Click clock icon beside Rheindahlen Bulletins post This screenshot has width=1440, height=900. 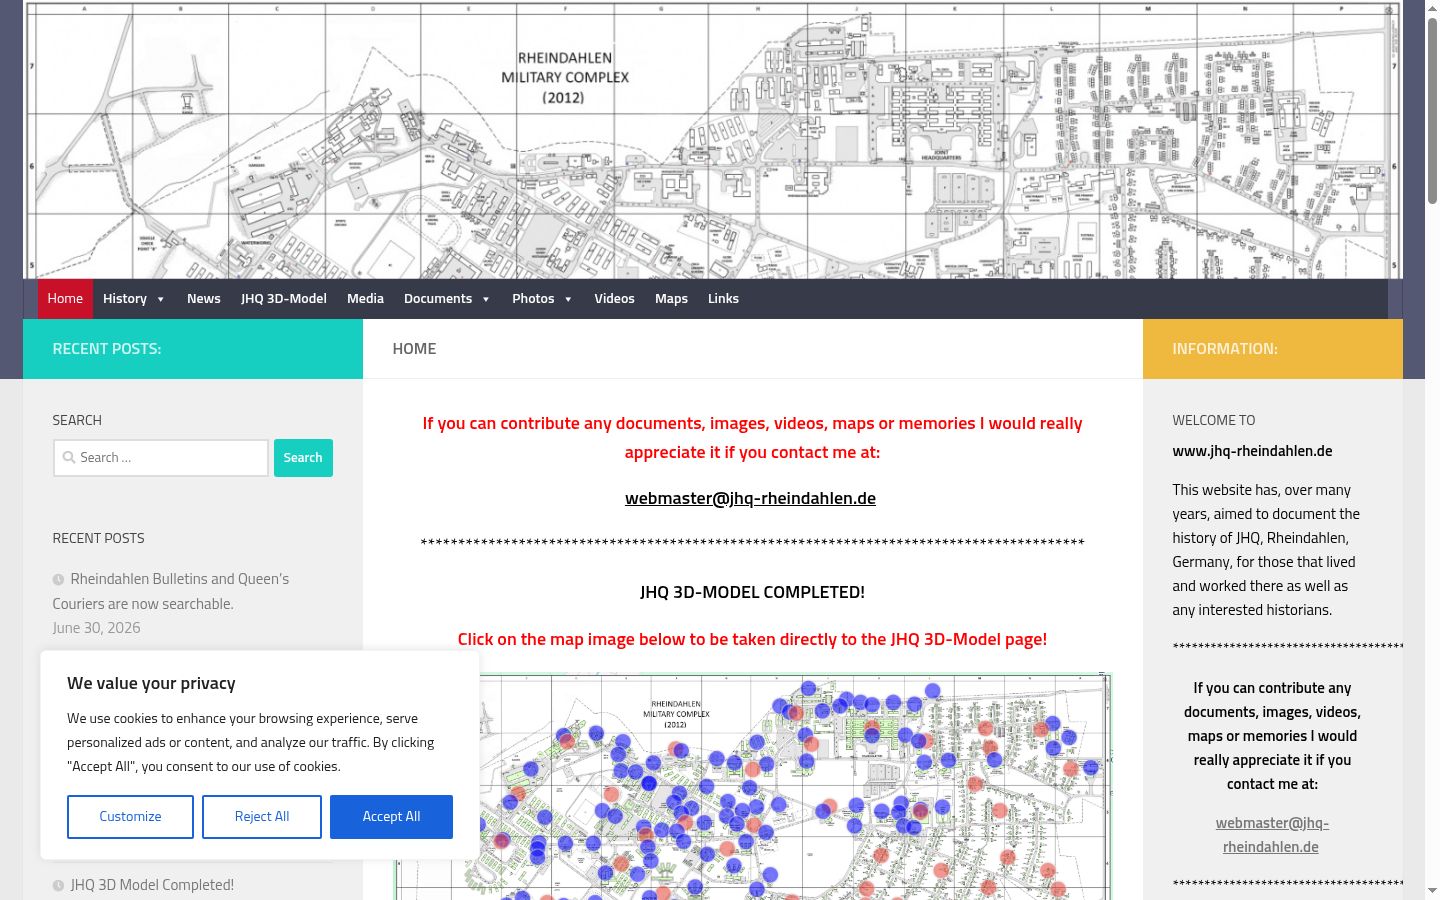pyautogui.click(x=58, y=580)
